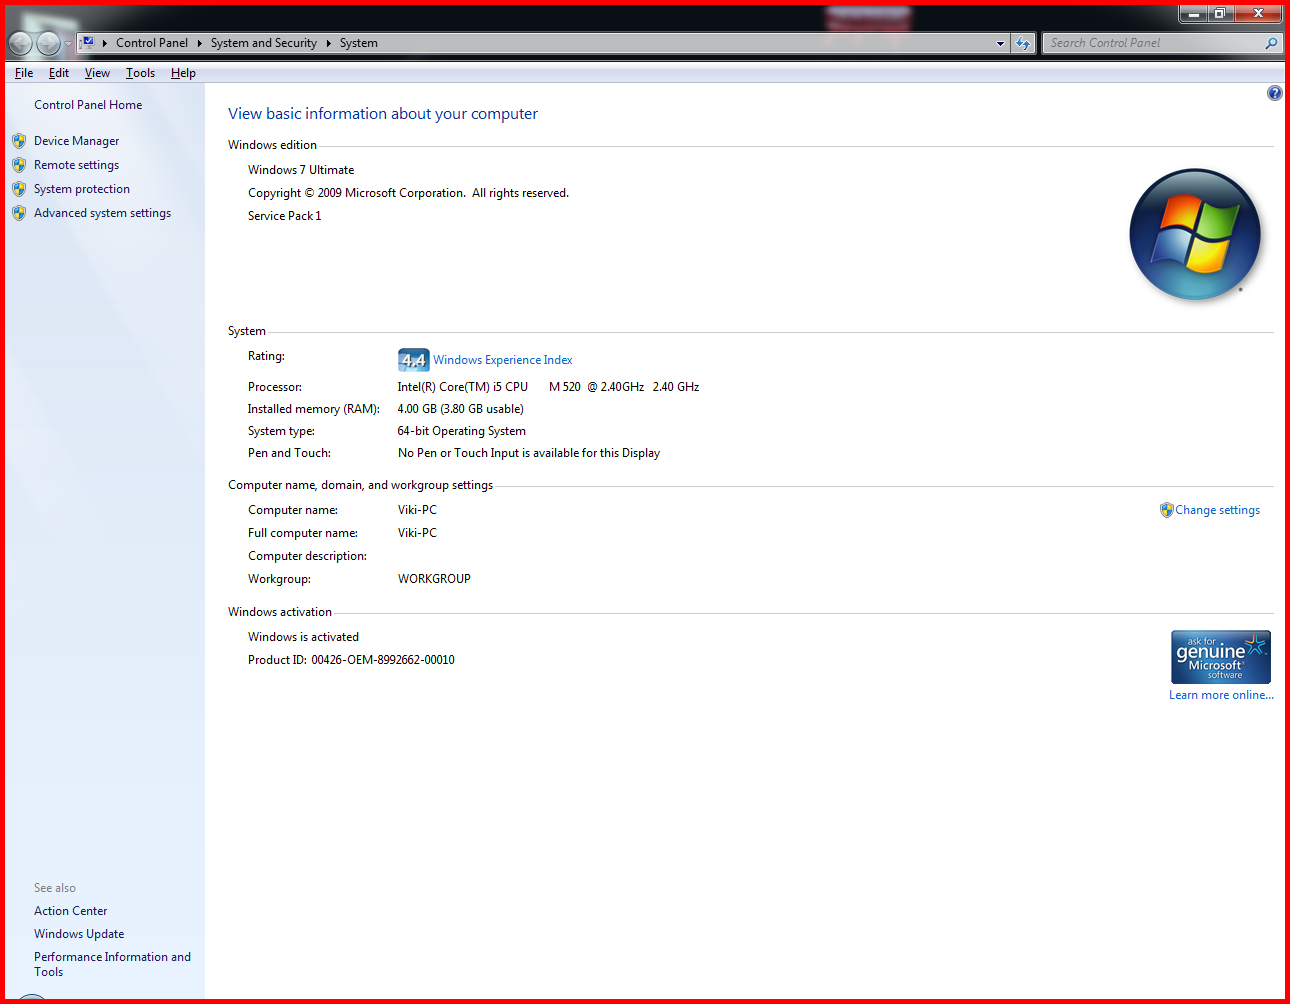This screenshot has height=1004, width=1290.
Task: Close the System window
Action: click(x=1258, y=13)
